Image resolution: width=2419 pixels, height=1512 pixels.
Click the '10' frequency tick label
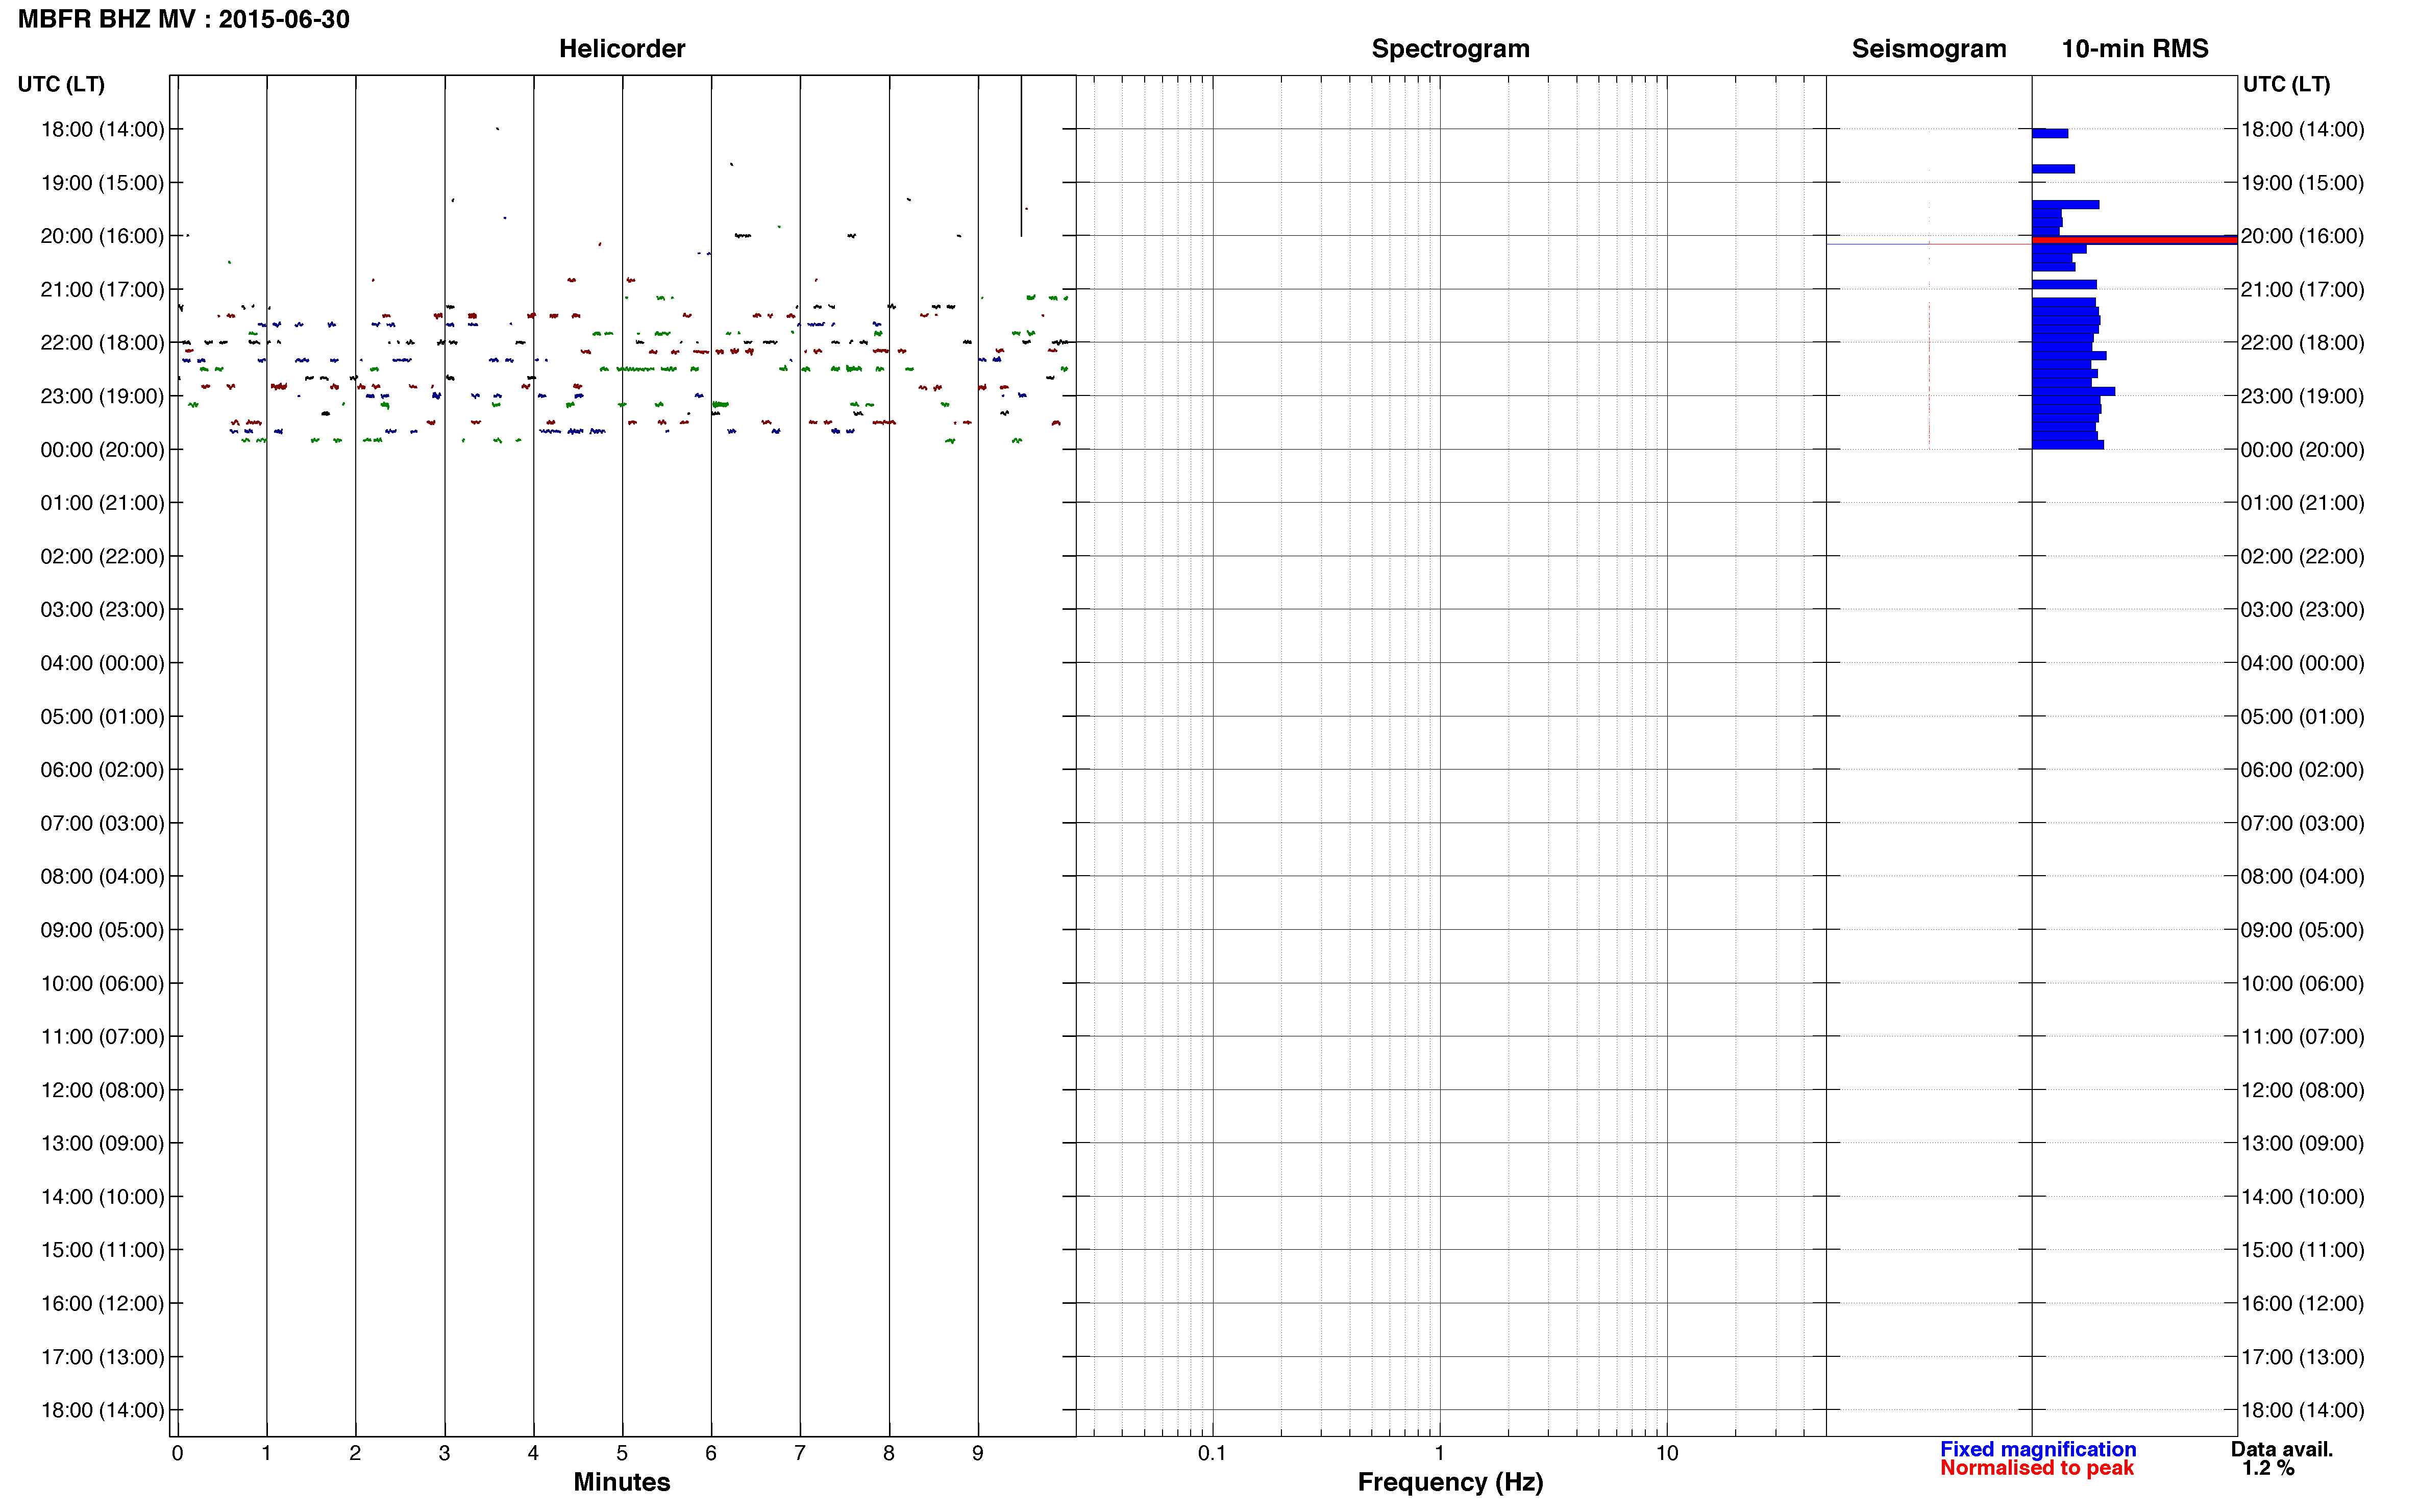[1666, 1453]
